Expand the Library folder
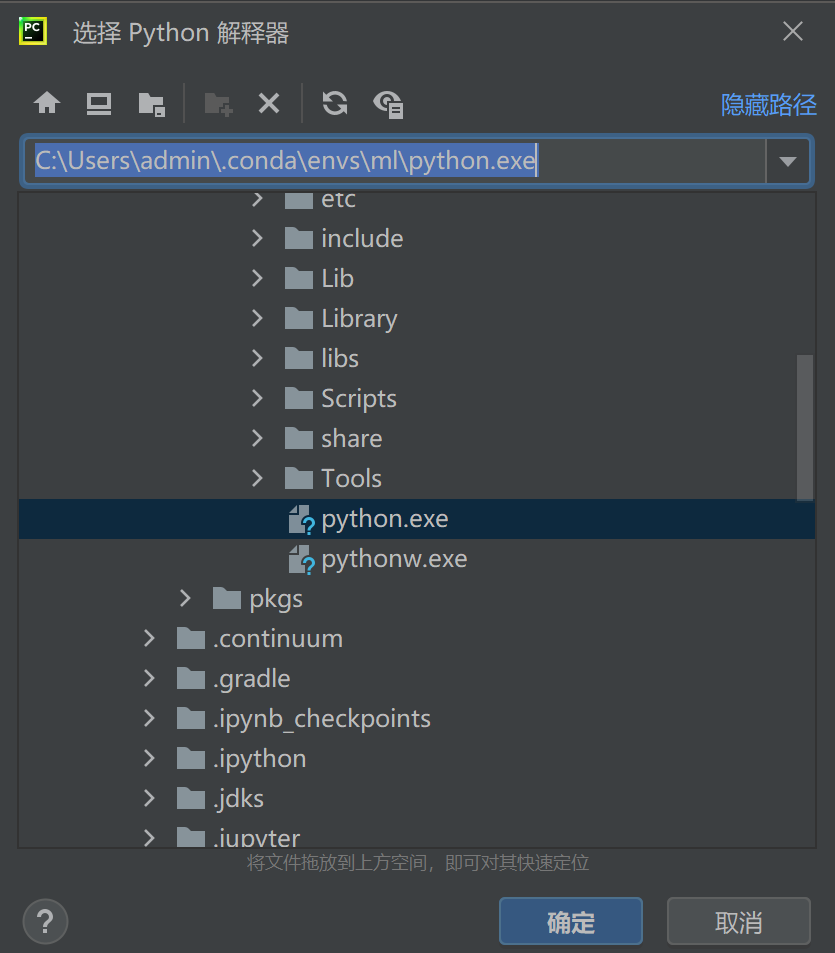835x953 pixels. [x=257, y=318]
